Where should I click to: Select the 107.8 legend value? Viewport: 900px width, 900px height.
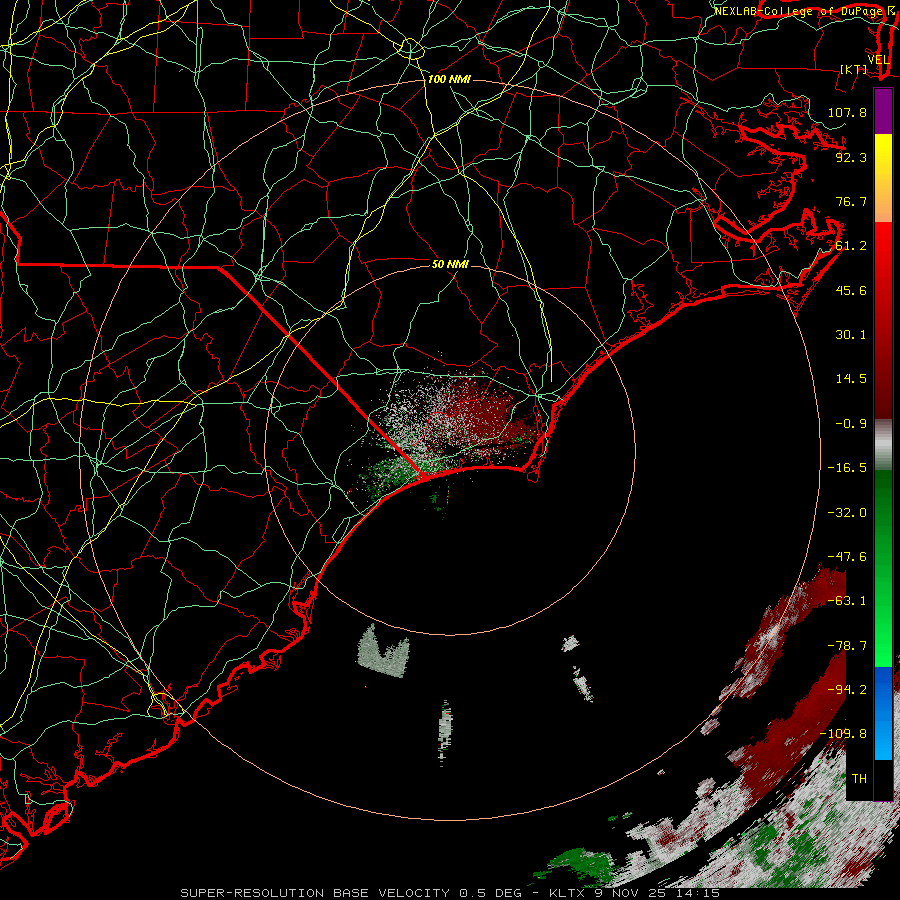tap(847, 112)
